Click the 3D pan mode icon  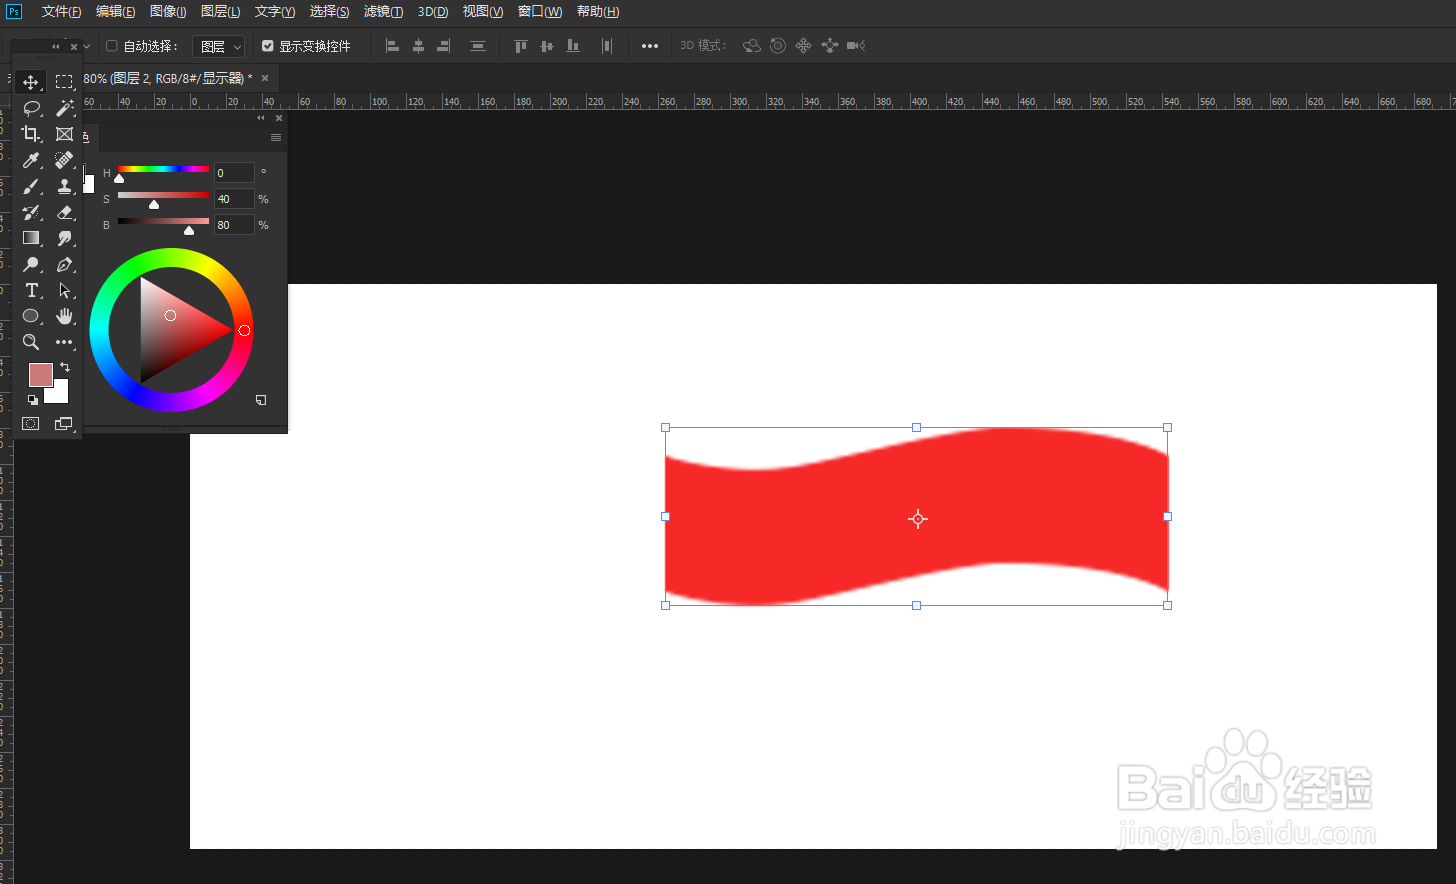pos(803,46)
